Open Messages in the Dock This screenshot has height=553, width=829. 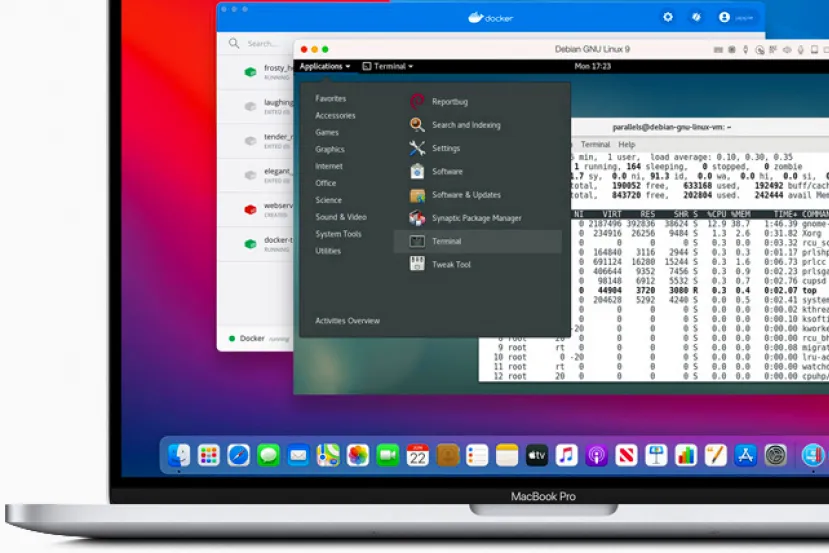pyautogui.click(x=268, y=455)
